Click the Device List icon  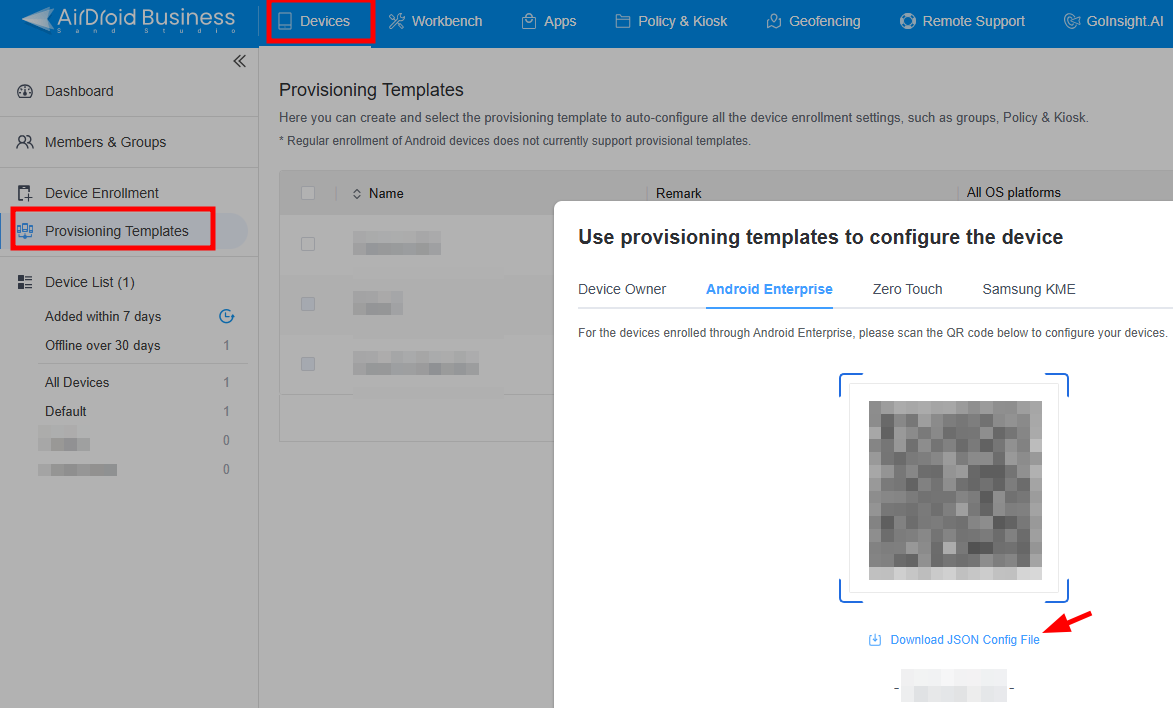pos(25,282)
